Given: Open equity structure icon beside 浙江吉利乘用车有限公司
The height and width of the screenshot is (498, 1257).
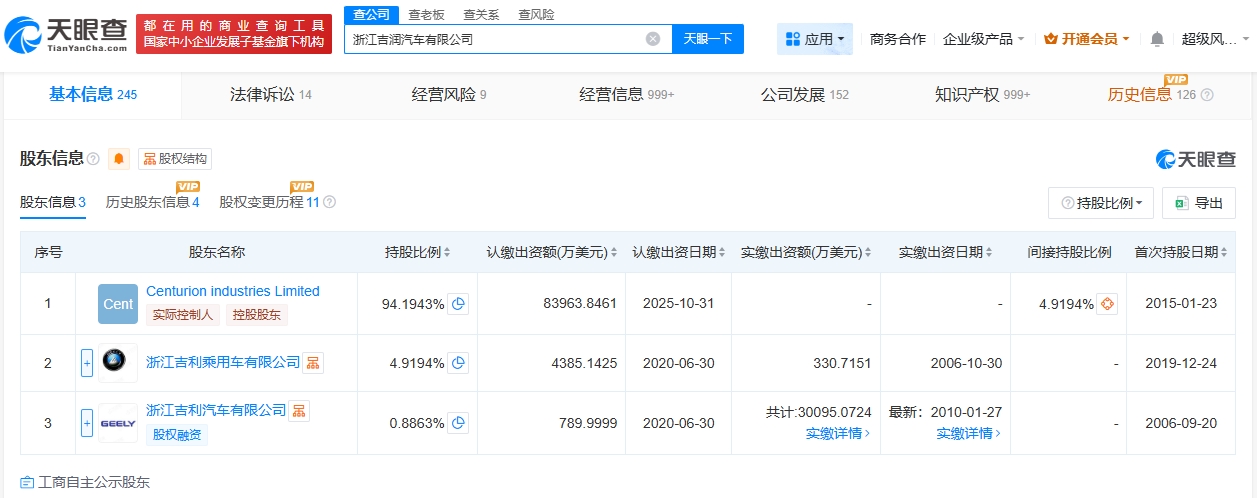Looking at the screenshot, I should point(313,362).
